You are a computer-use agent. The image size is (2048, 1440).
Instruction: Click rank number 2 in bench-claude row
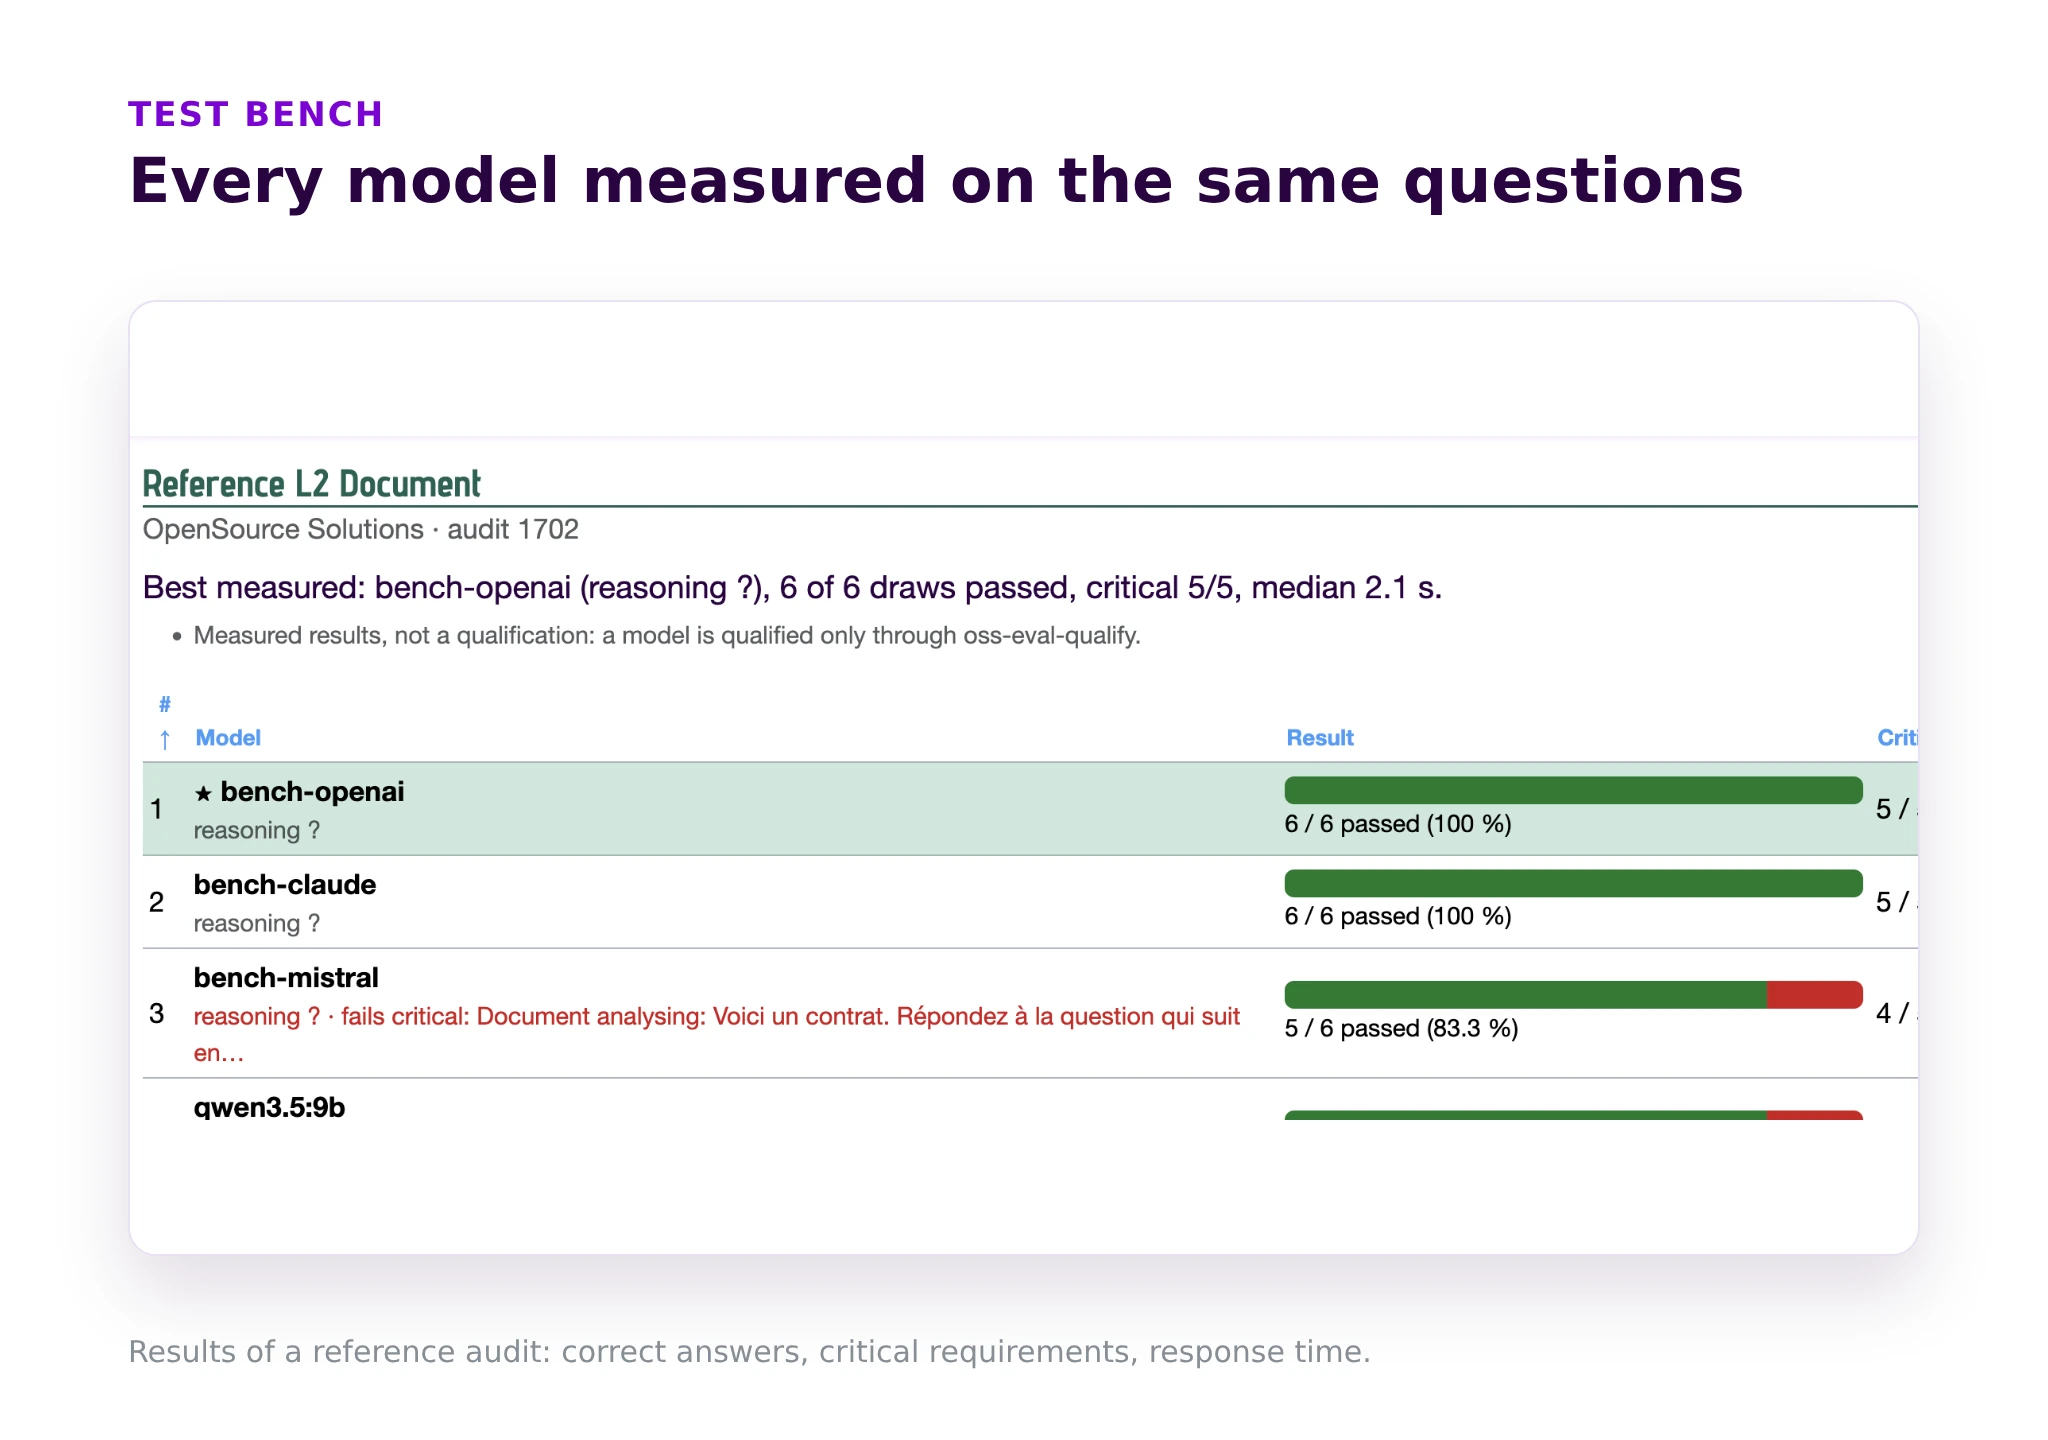157,902
